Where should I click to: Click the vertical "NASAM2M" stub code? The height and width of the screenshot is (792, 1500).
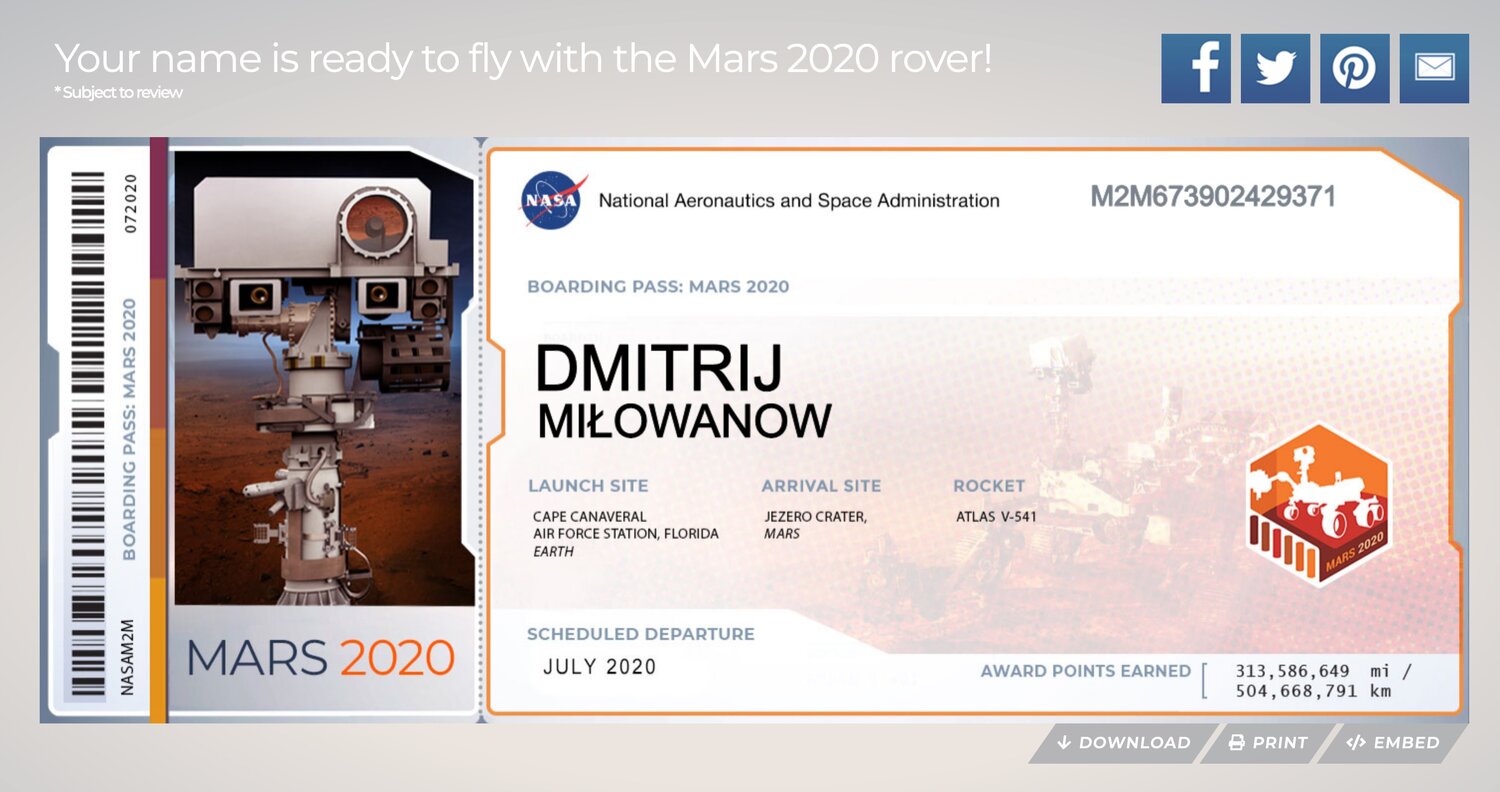click(x=127, y=657)
